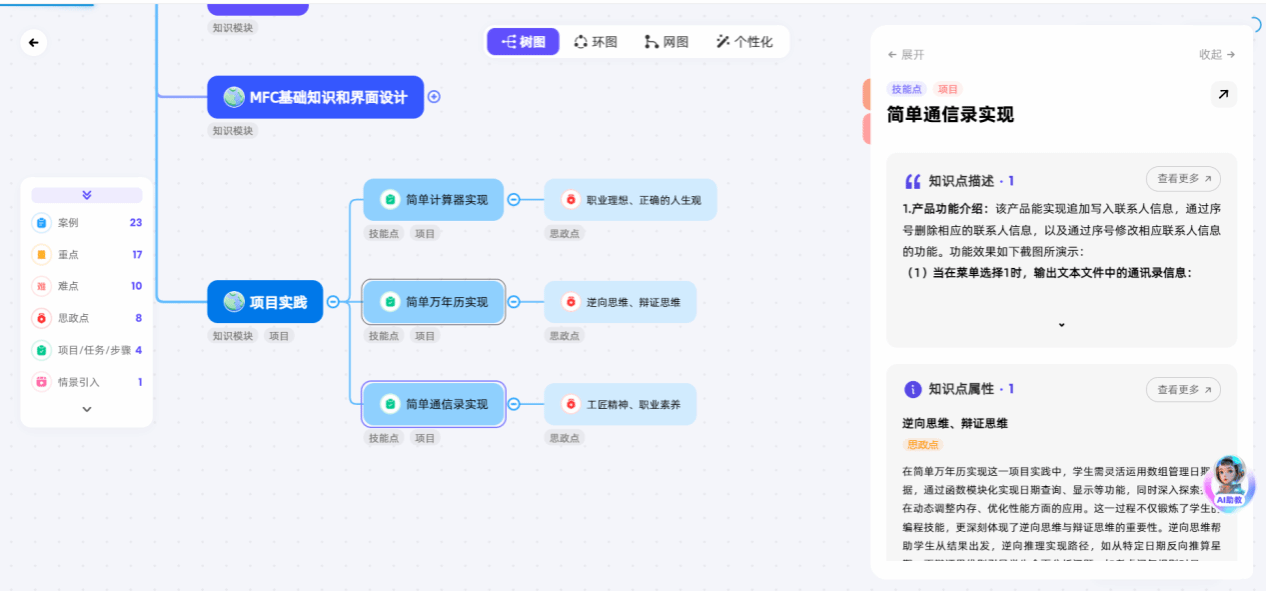1266x591 pixels.
Task: Click the 难点 icon in legend
Action: point(41,286)
